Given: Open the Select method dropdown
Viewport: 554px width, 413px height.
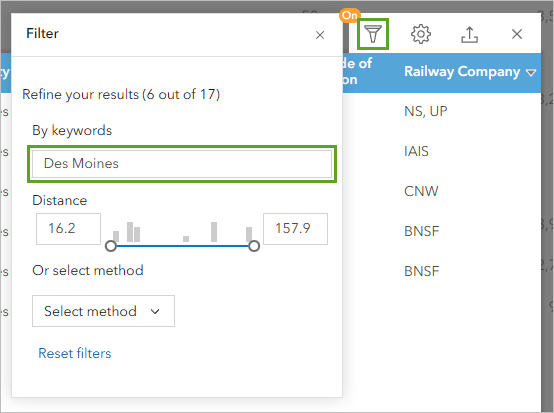Looking at the screenshot, I should [x=103, y=311].
